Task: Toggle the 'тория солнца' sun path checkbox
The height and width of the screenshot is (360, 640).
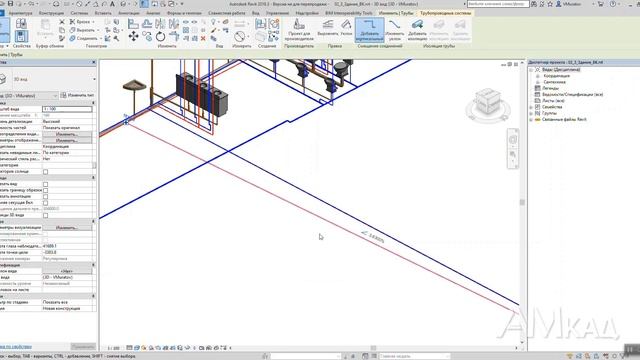Action: 45,172
